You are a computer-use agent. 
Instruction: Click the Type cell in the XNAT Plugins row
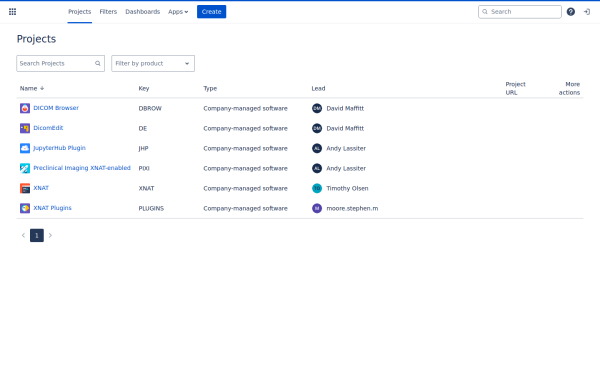245,208
